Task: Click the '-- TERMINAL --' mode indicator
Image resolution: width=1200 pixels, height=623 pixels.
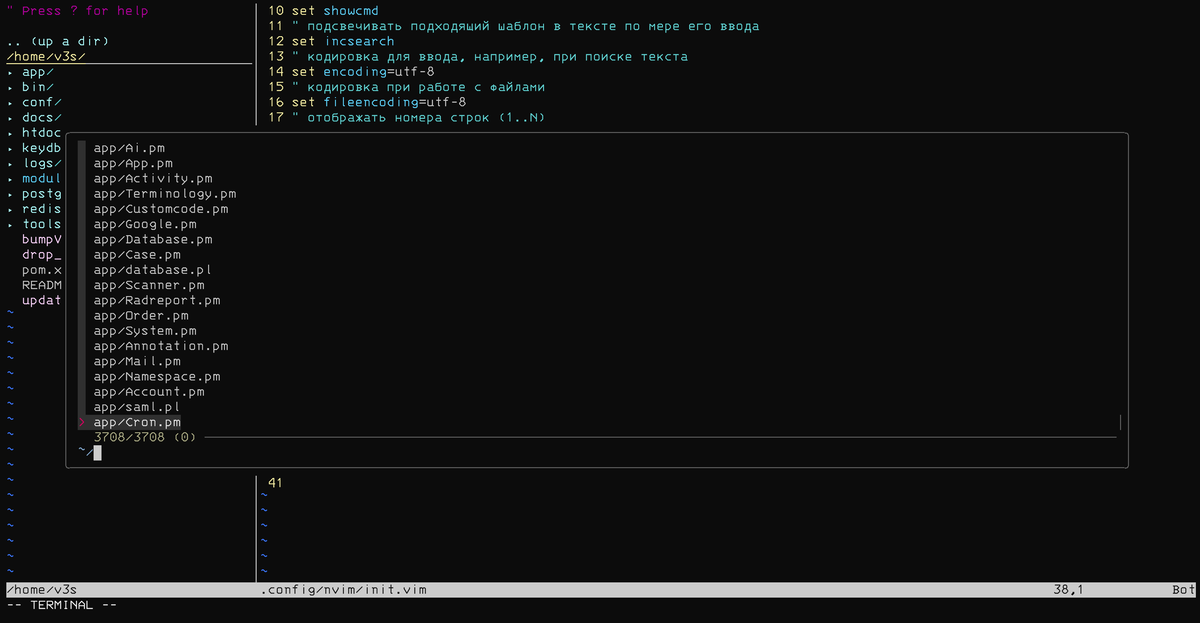Action: 61,605
